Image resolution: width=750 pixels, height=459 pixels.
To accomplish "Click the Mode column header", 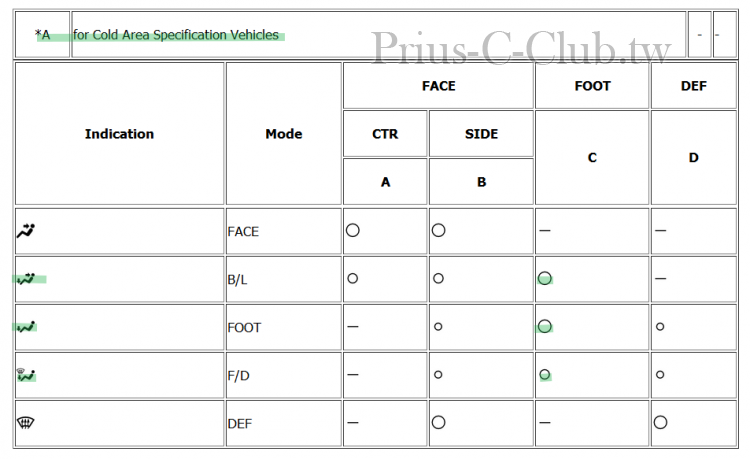I will [x=284, y=134].
